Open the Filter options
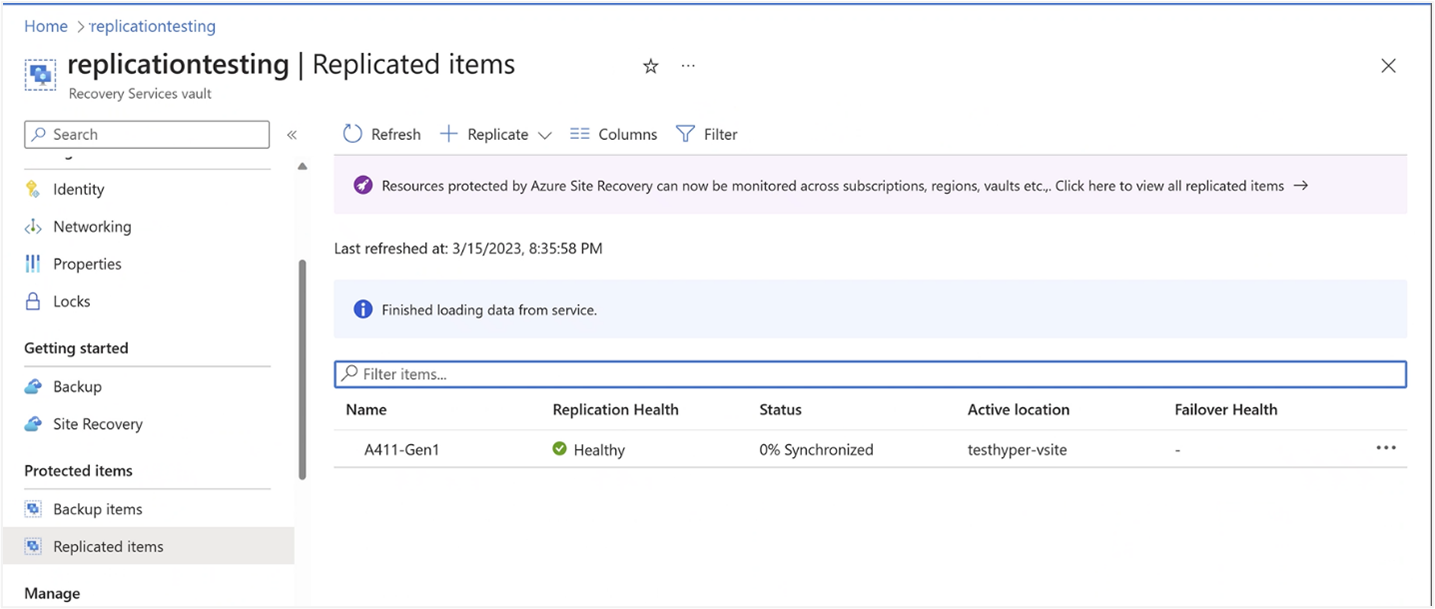This screenshot has height=609, width=1435. [707, 134]
